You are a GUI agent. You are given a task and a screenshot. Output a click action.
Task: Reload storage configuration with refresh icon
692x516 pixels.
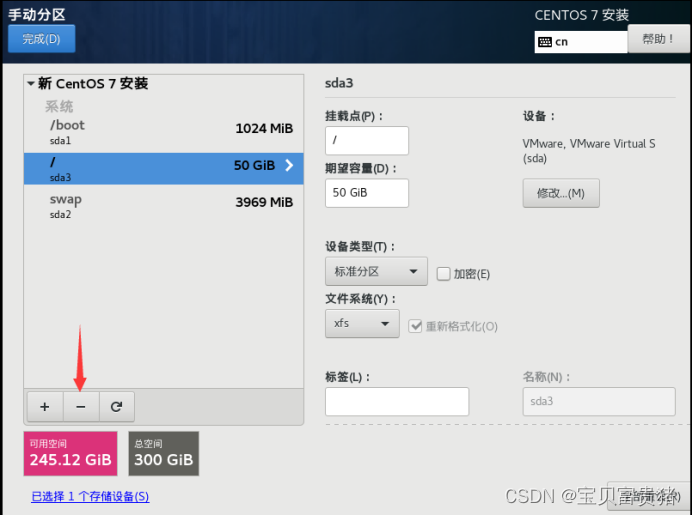(117, 407)
